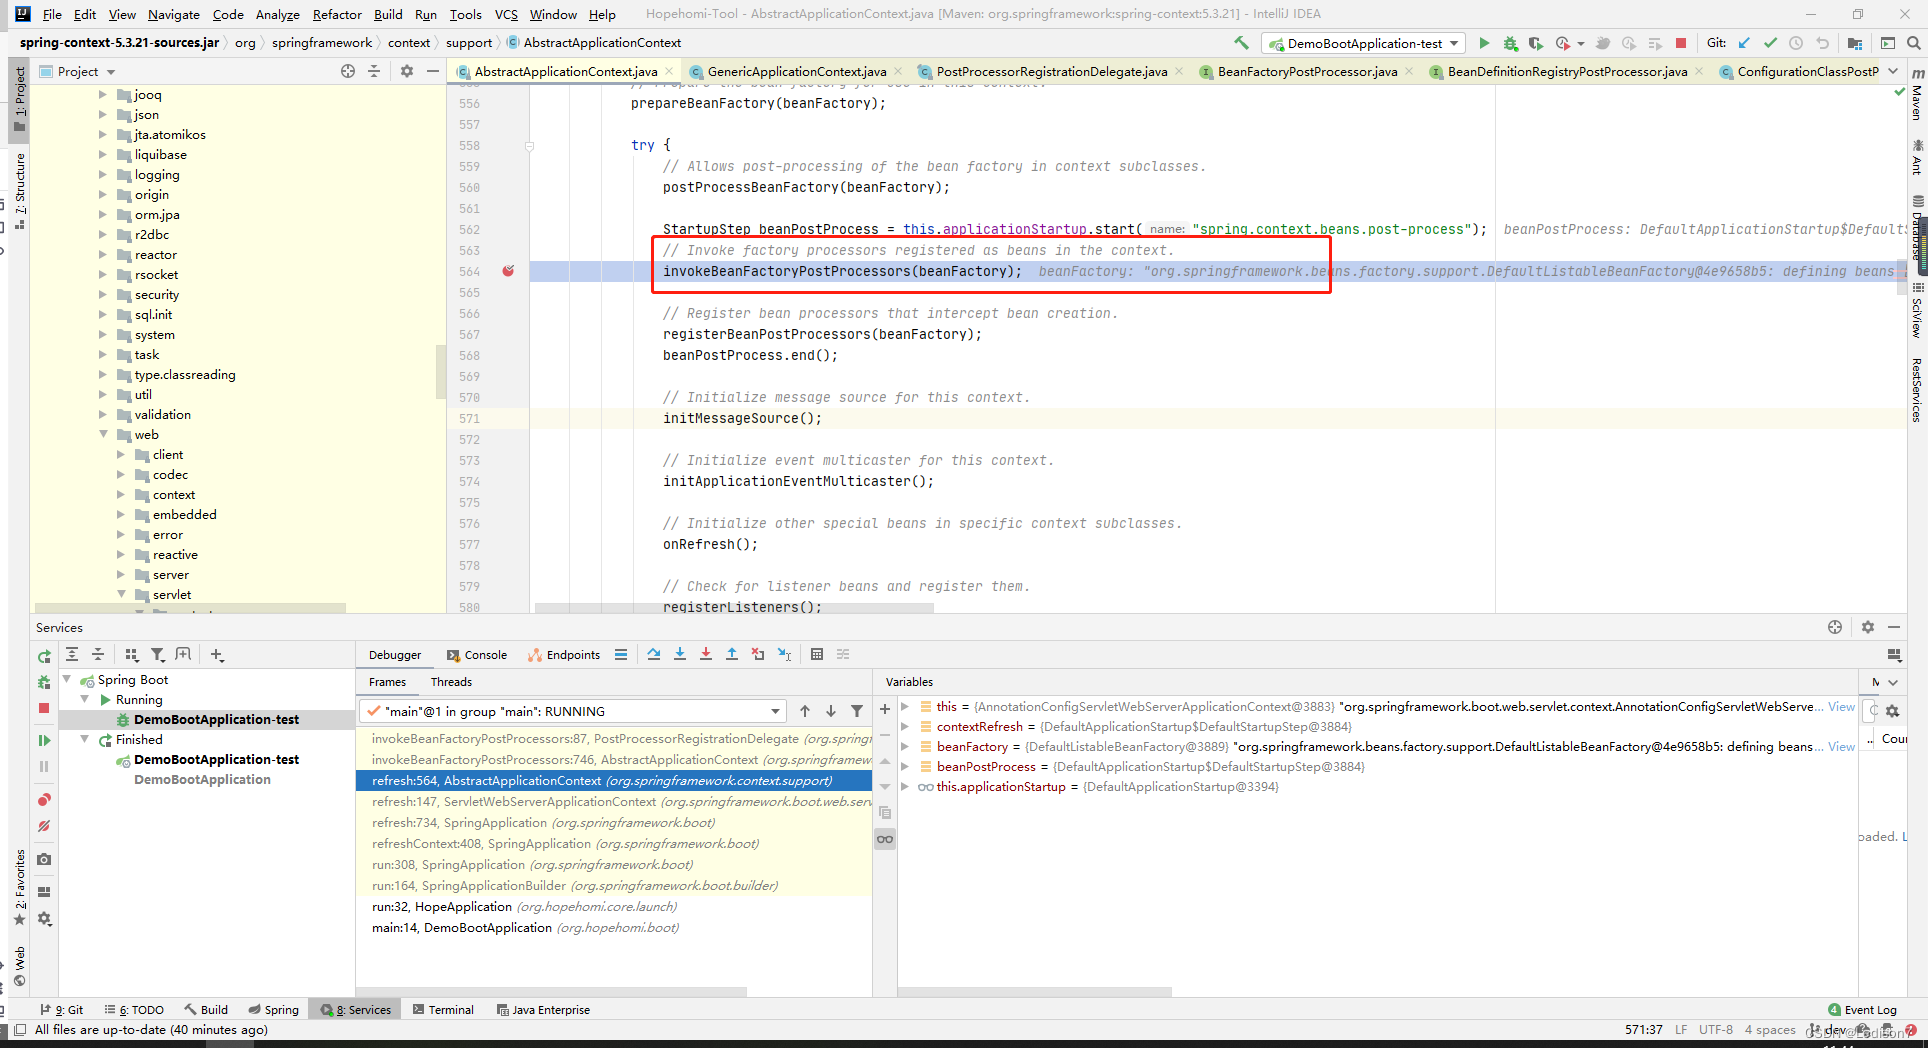Toggle the frames filter funnel icon
Image resolution: width=1928 pixels, height=1048 pixels.
857,711
